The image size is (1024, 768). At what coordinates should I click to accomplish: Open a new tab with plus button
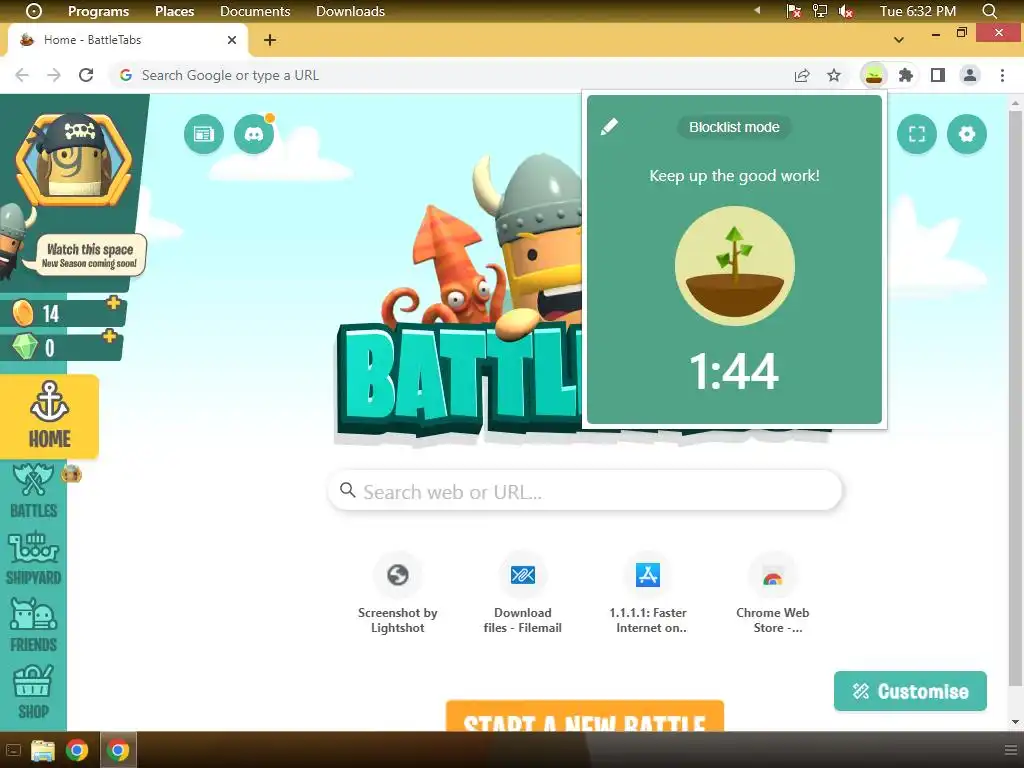click(270, 40)
